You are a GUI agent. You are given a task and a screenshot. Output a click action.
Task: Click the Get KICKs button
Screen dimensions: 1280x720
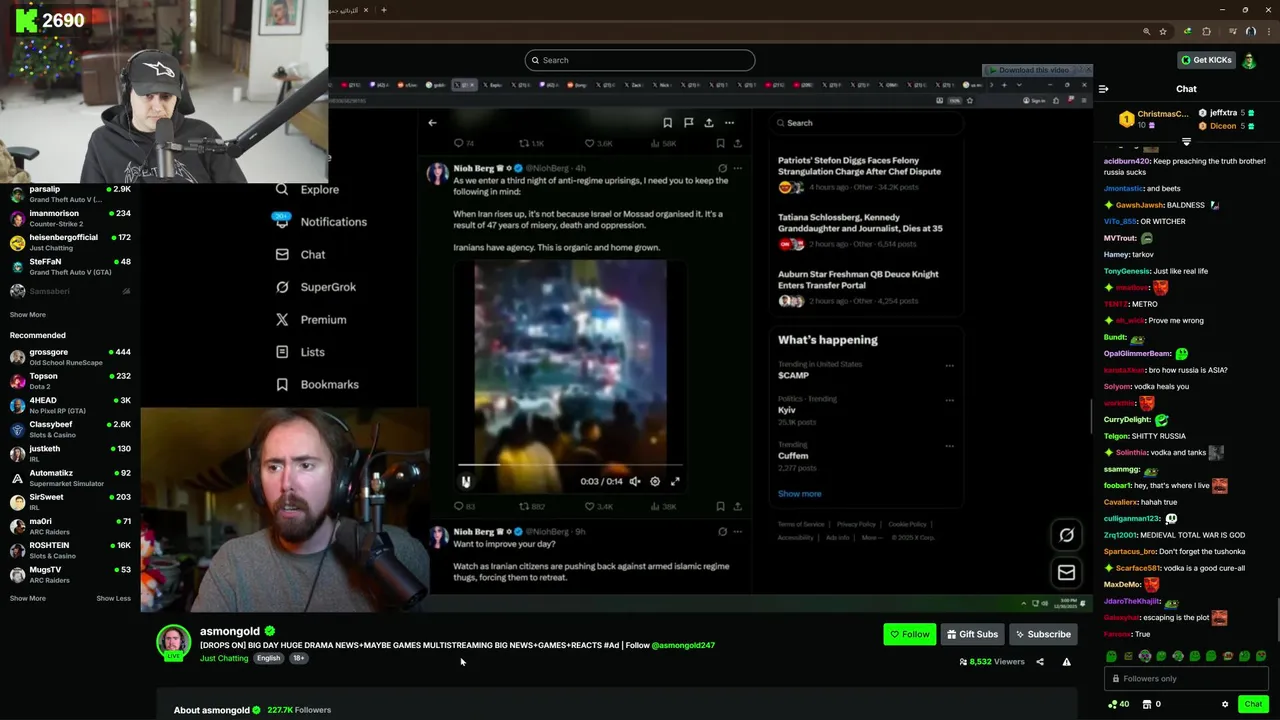pyautogui.click(x=1206, y=60)
